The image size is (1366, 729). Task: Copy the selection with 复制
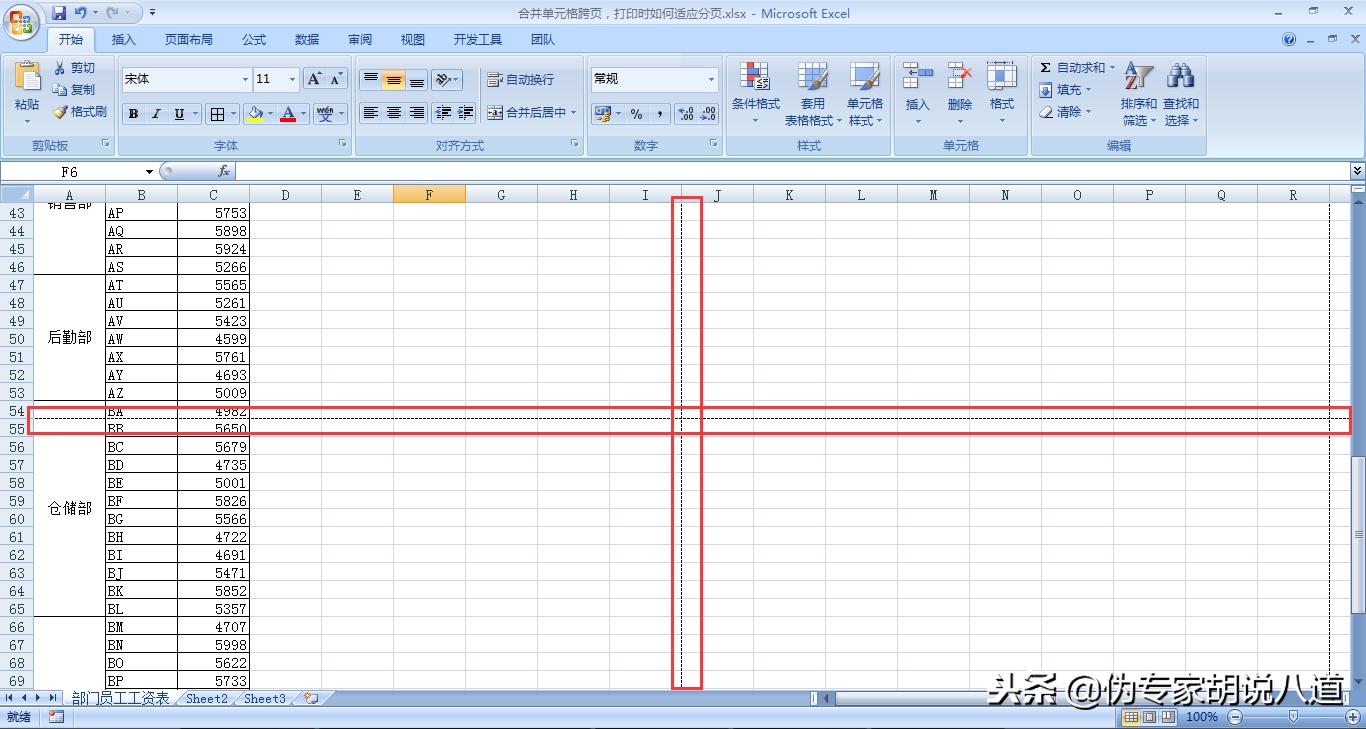point(75,90)
